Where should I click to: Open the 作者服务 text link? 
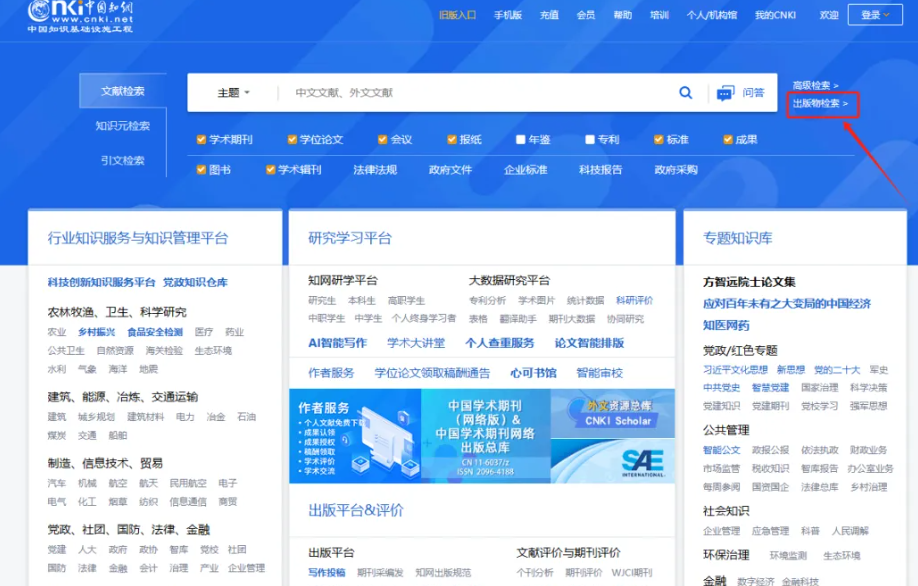331,373
